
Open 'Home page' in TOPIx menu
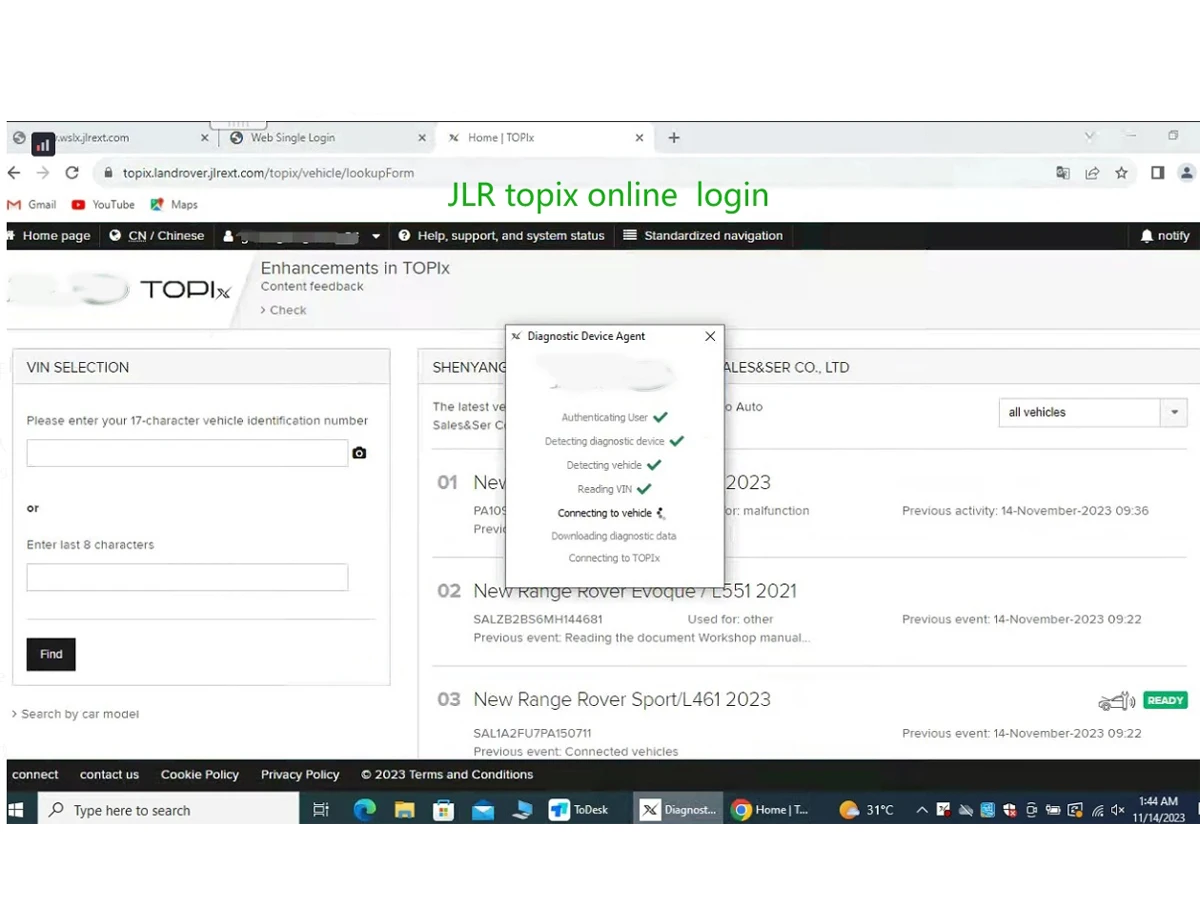pyautogui.click(x=48, y=236)
